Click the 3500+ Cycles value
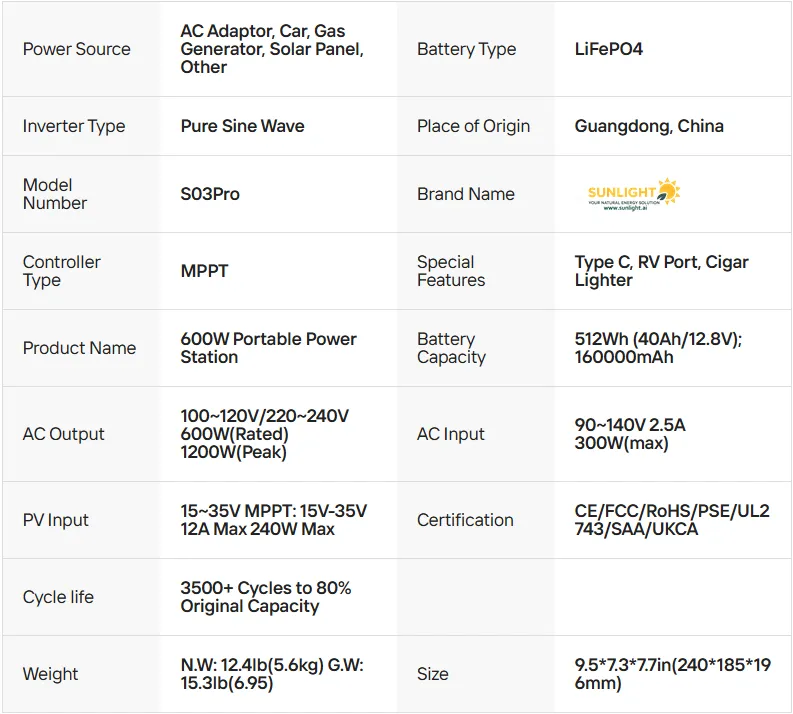The width and height of the screenshot is (793, 714). 265,597
